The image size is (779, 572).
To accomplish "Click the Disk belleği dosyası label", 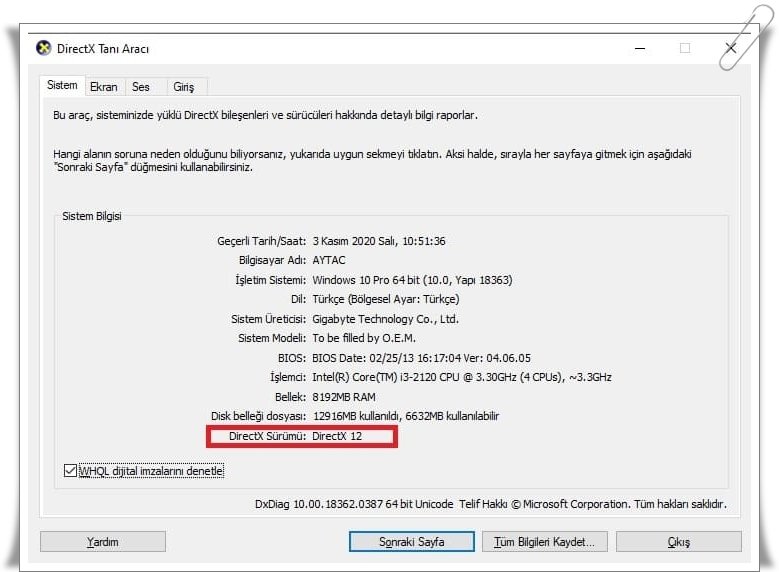I will coord(258,416).
